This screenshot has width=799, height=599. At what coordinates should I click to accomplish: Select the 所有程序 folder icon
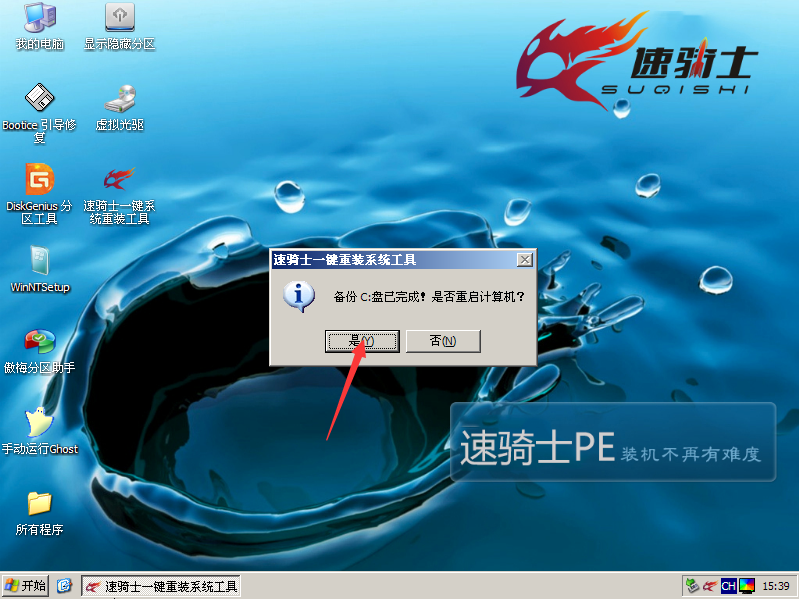point(39,512)
